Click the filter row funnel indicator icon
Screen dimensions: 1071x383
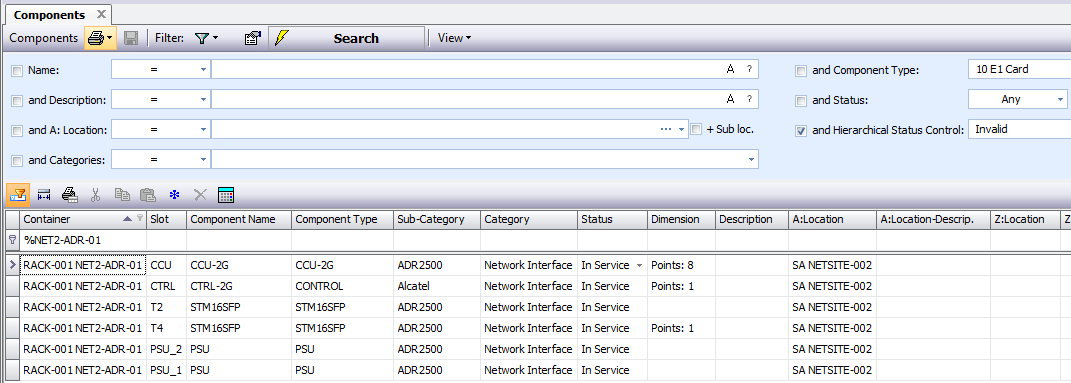12,241
